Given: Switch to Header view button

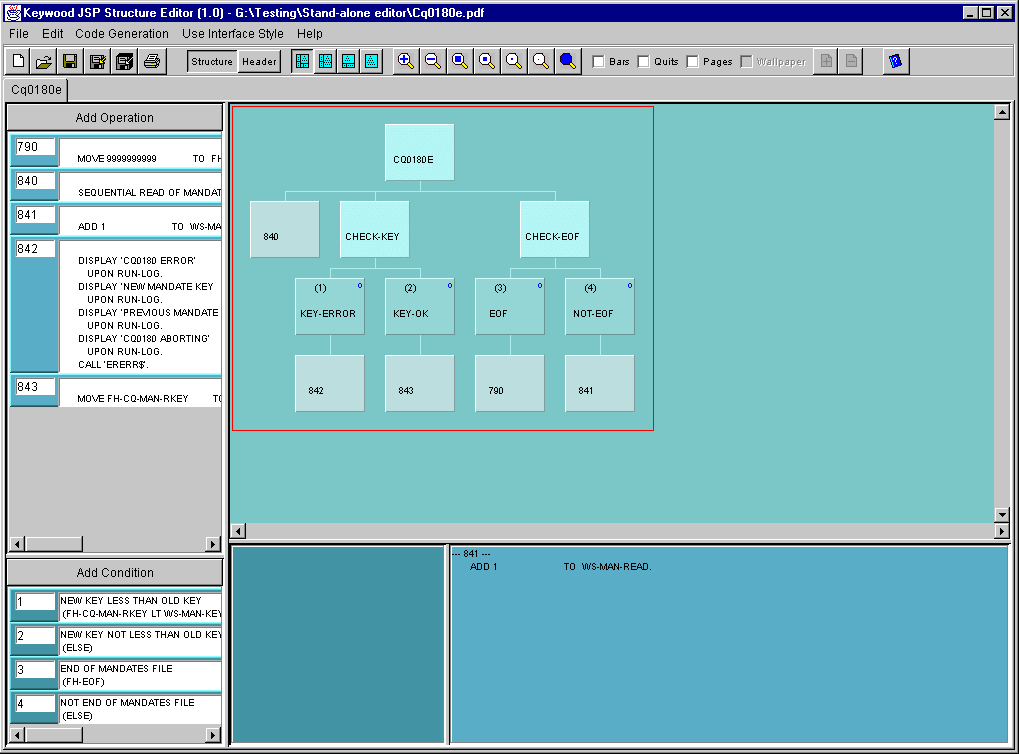Looking at the screenshot, I should pos(259,62).
